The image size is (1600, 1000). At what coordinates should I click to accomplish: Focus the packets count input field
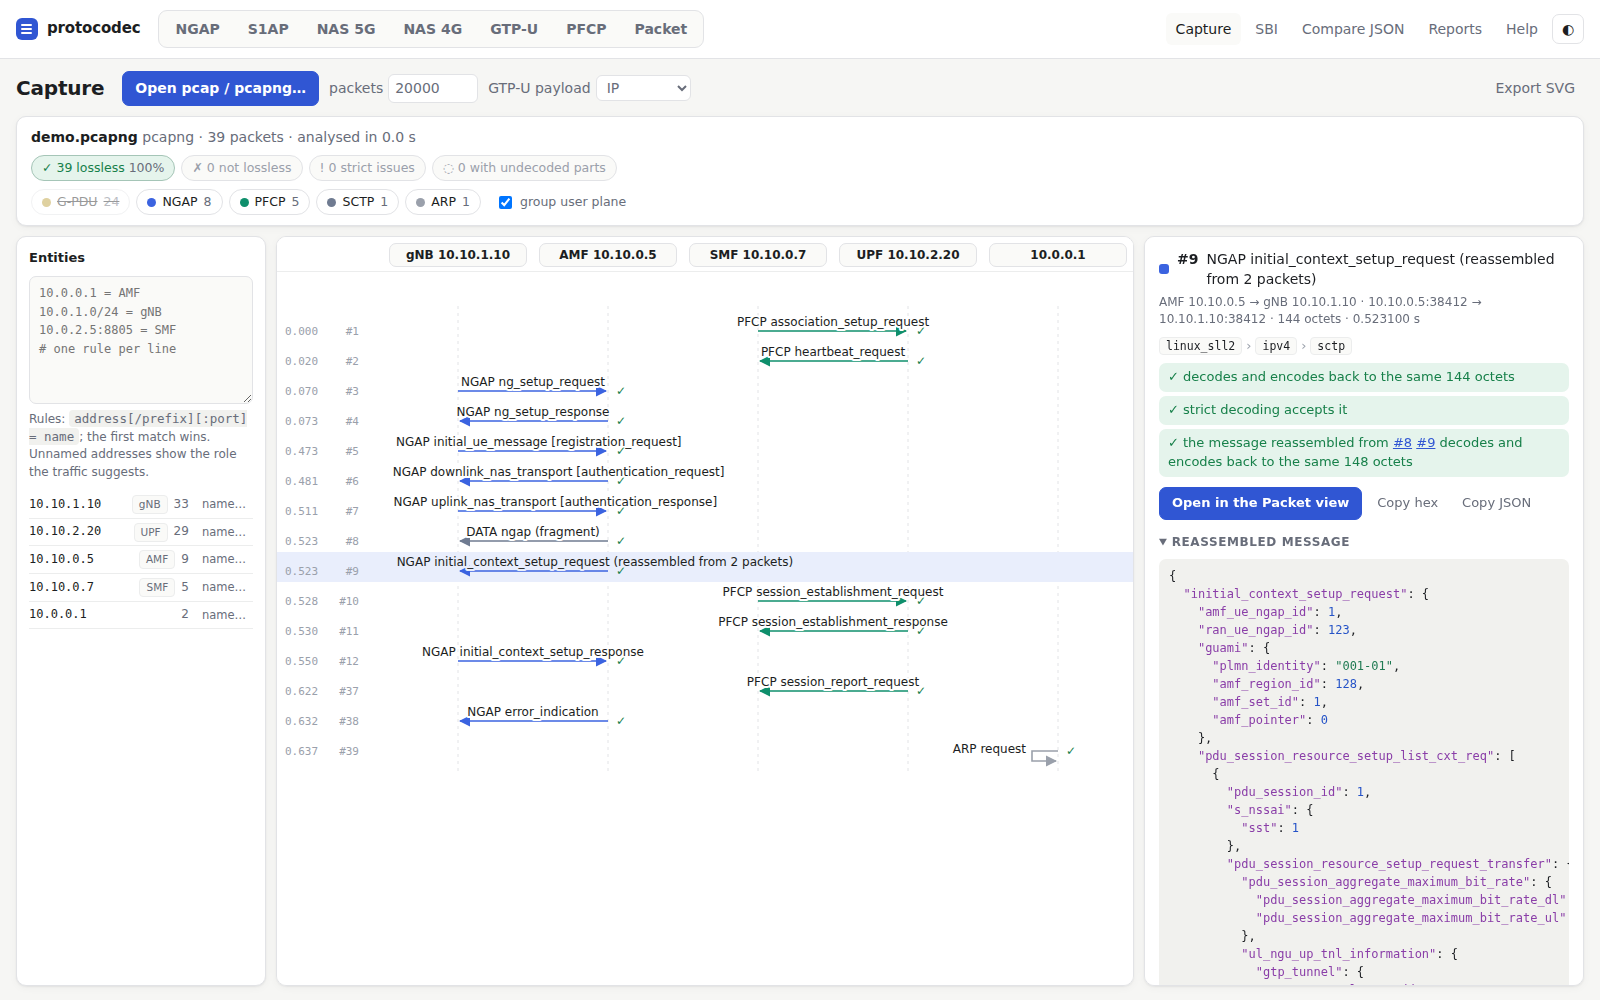click(433, 88)
